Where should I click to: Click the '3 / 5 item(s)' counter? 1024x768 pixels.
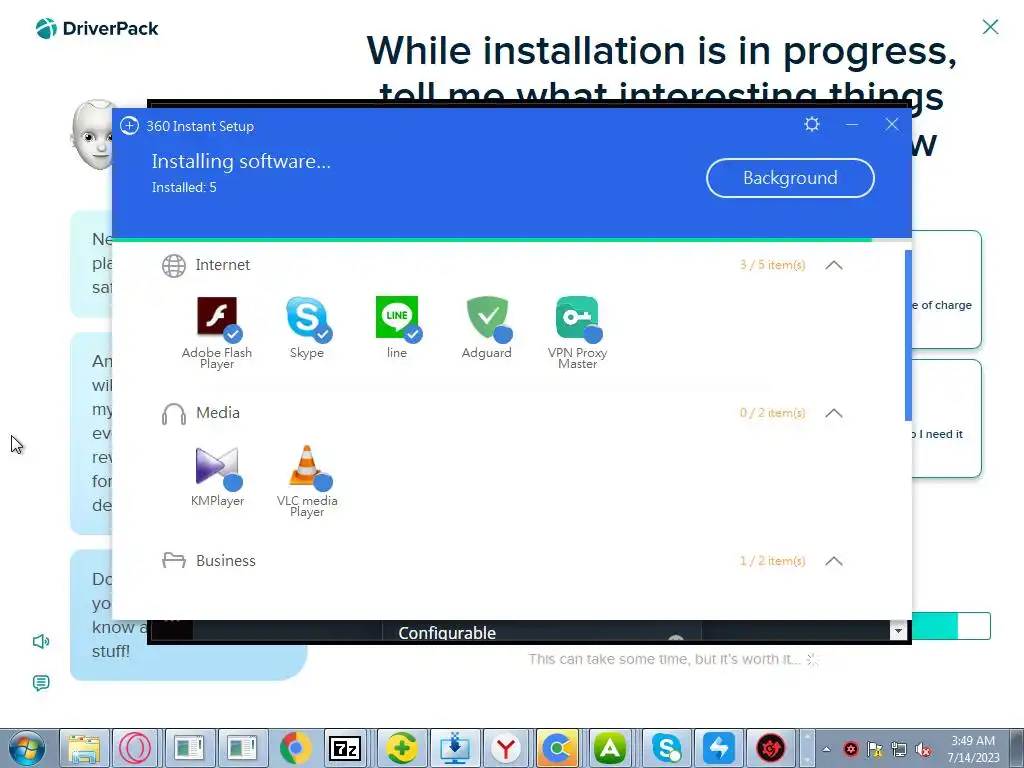click(x=773, y=265)
